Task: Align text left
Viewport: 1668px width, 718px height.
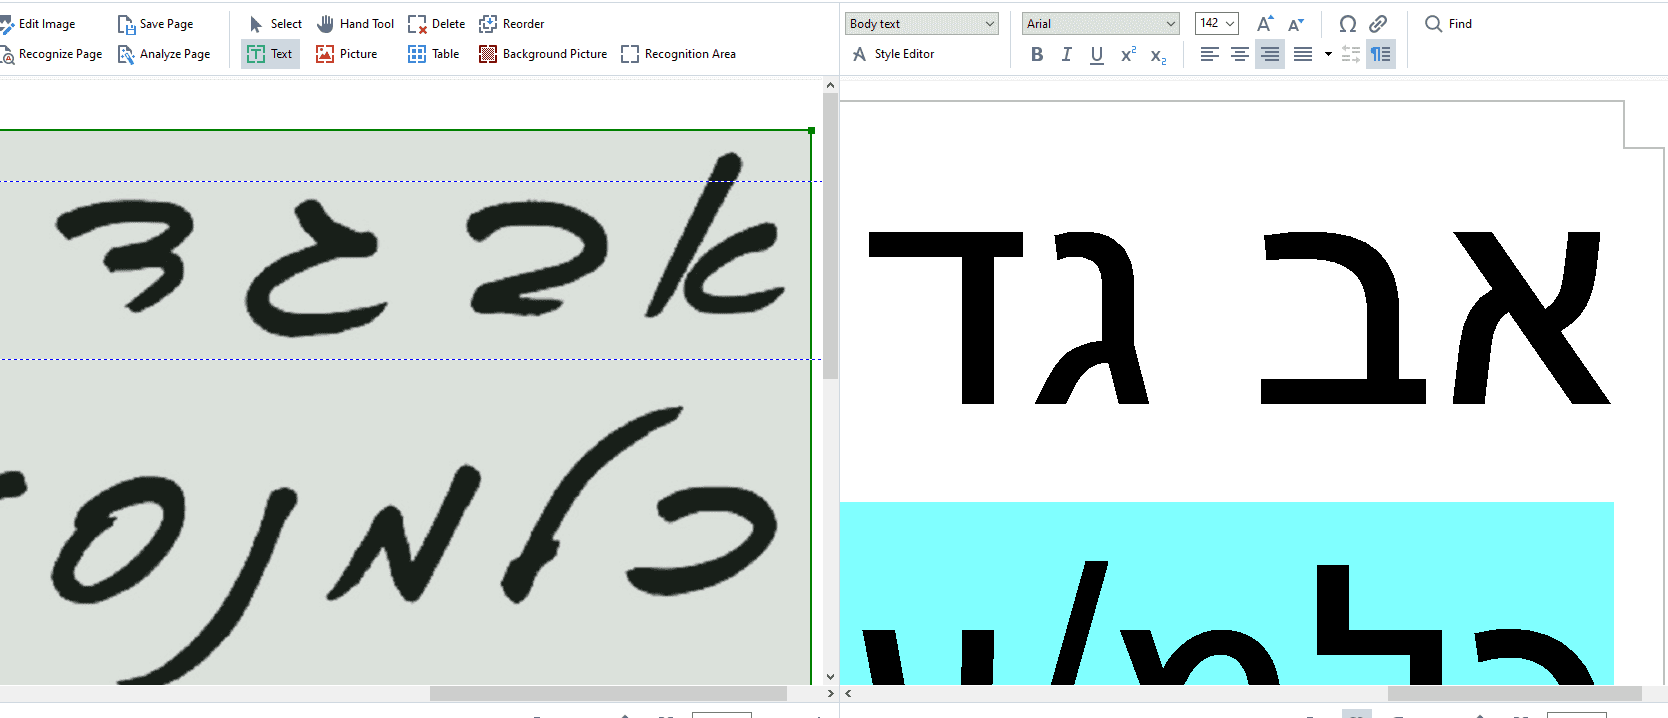Action: (1209, 55)
